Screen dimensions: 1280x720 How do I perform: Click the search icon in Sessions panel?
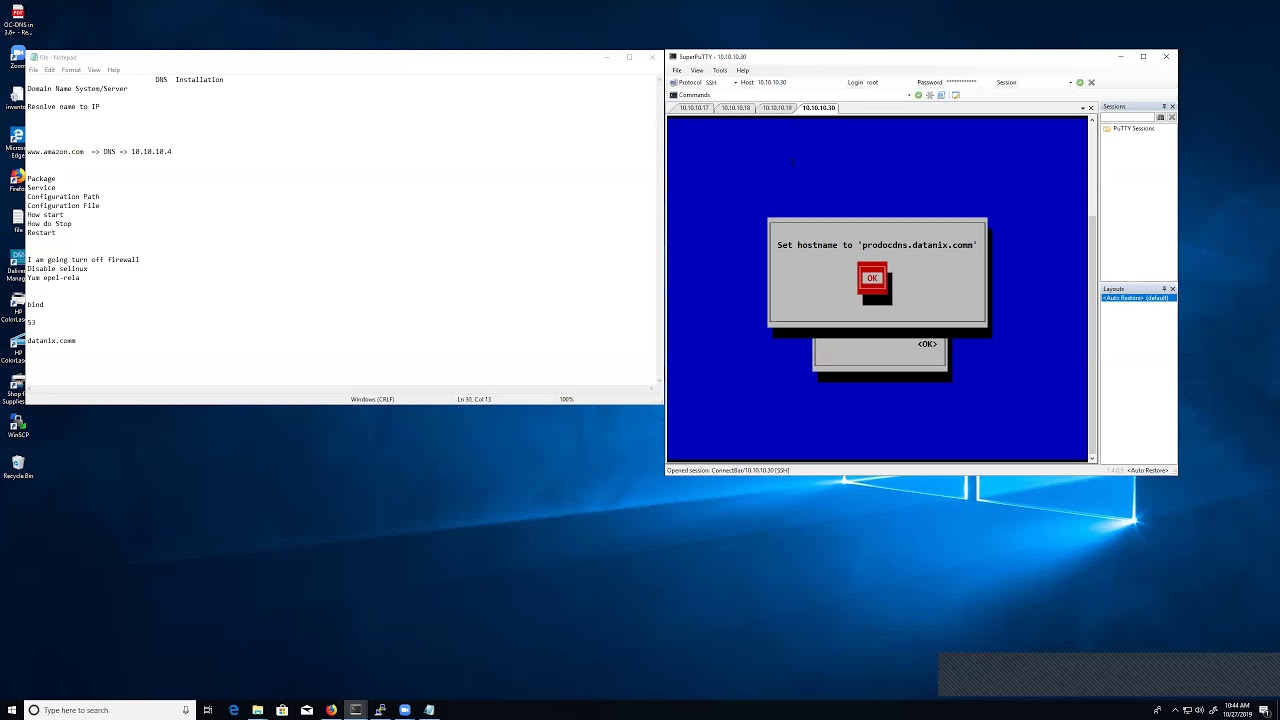1161,117
